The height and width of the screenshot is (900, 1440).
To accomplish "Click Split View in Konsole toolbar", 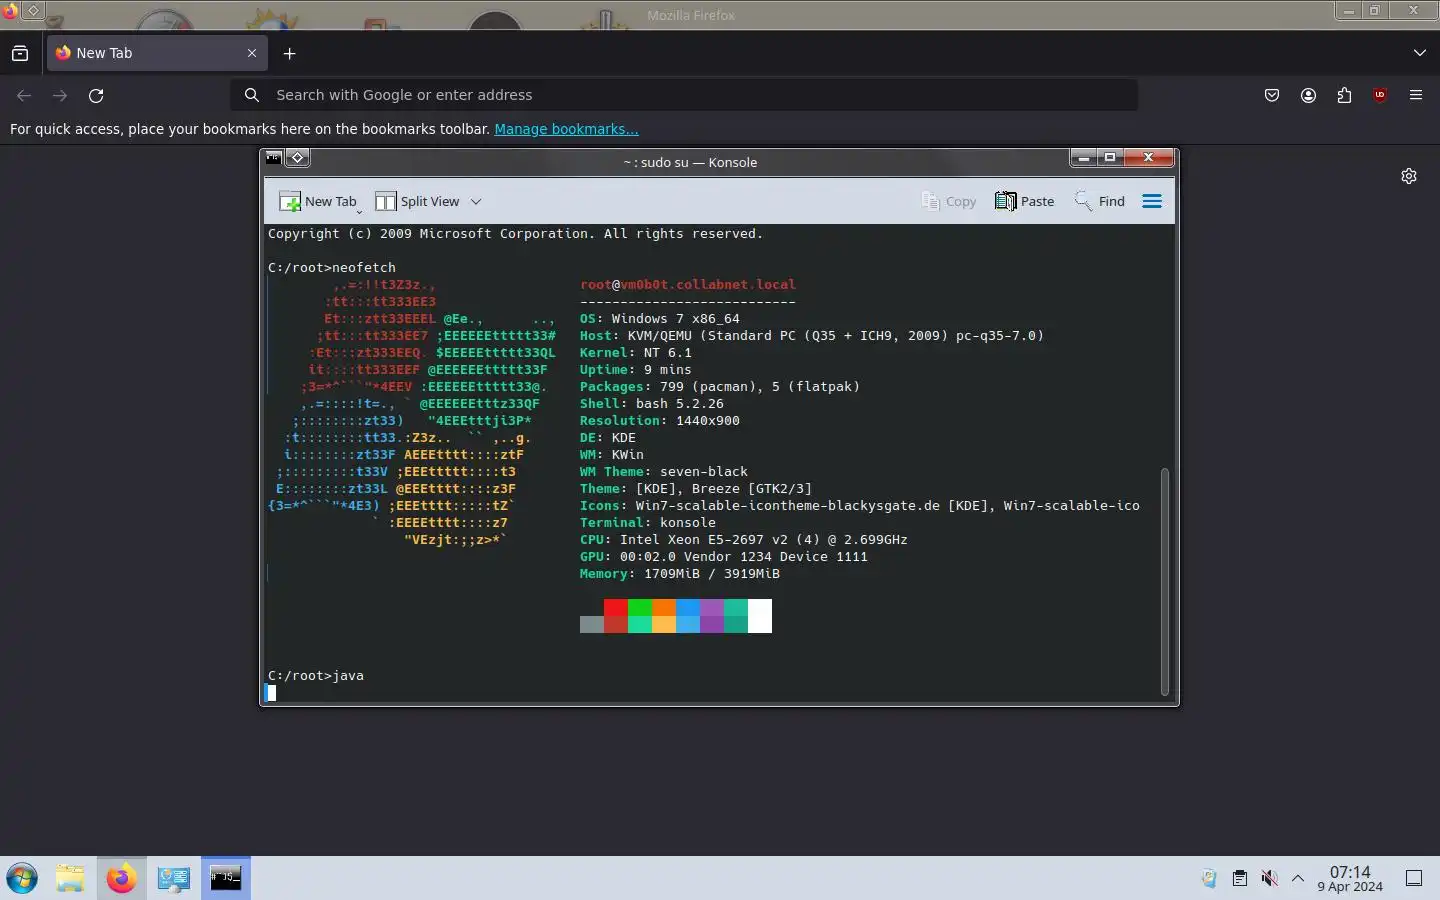I will point(417,201).
